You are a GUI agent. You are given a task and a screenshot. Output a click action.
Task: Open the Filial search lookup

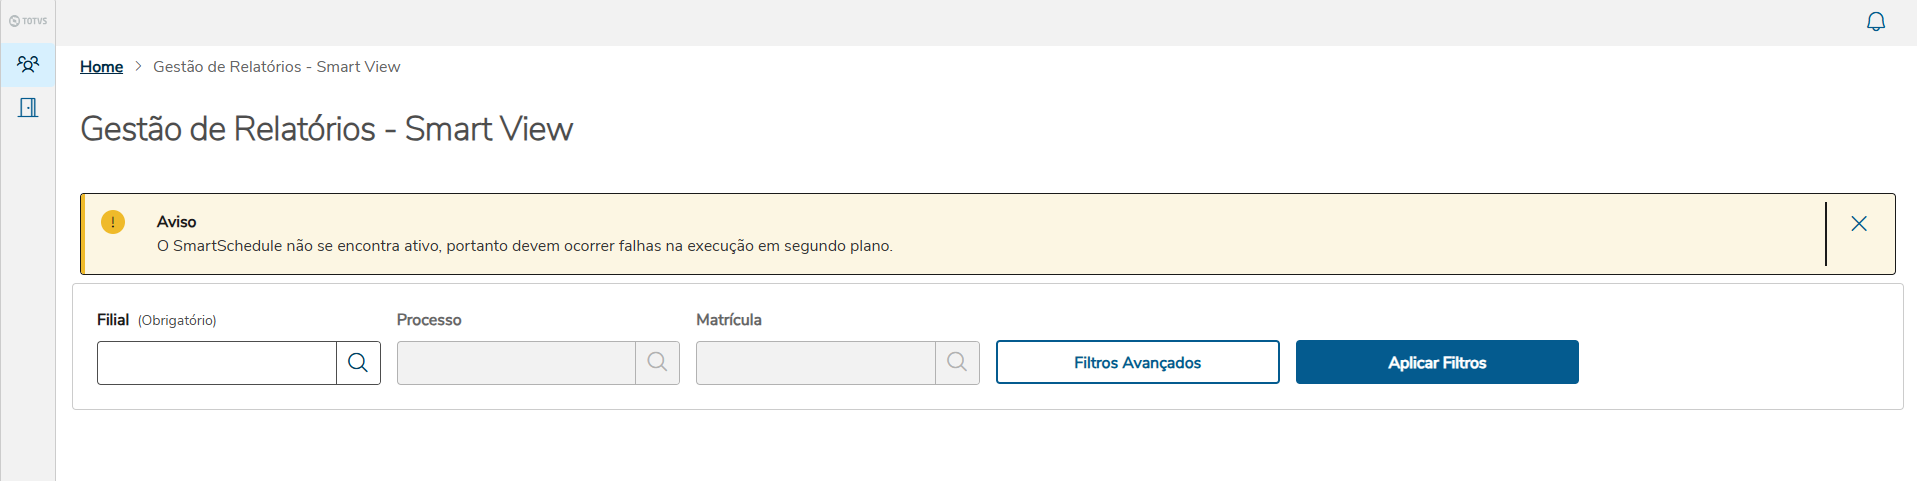pos(358,363)
